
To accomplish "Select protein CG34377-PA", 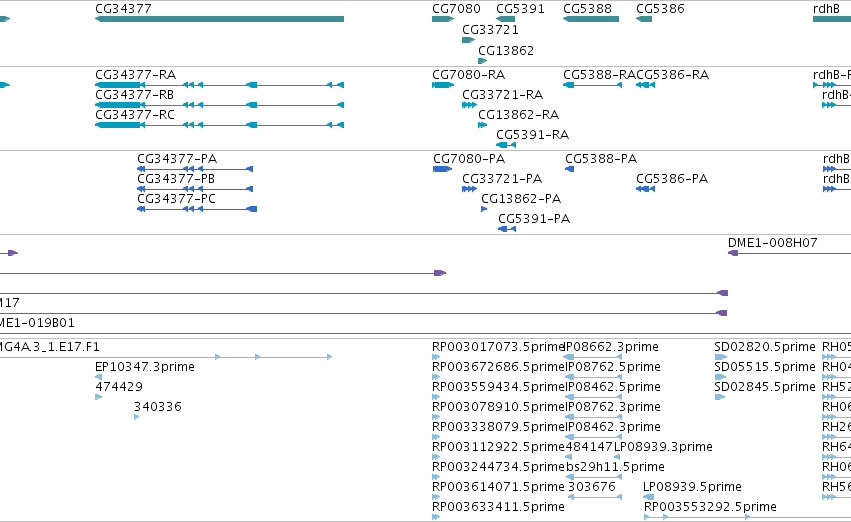I will pyautogui.click(x=195, y=169).
